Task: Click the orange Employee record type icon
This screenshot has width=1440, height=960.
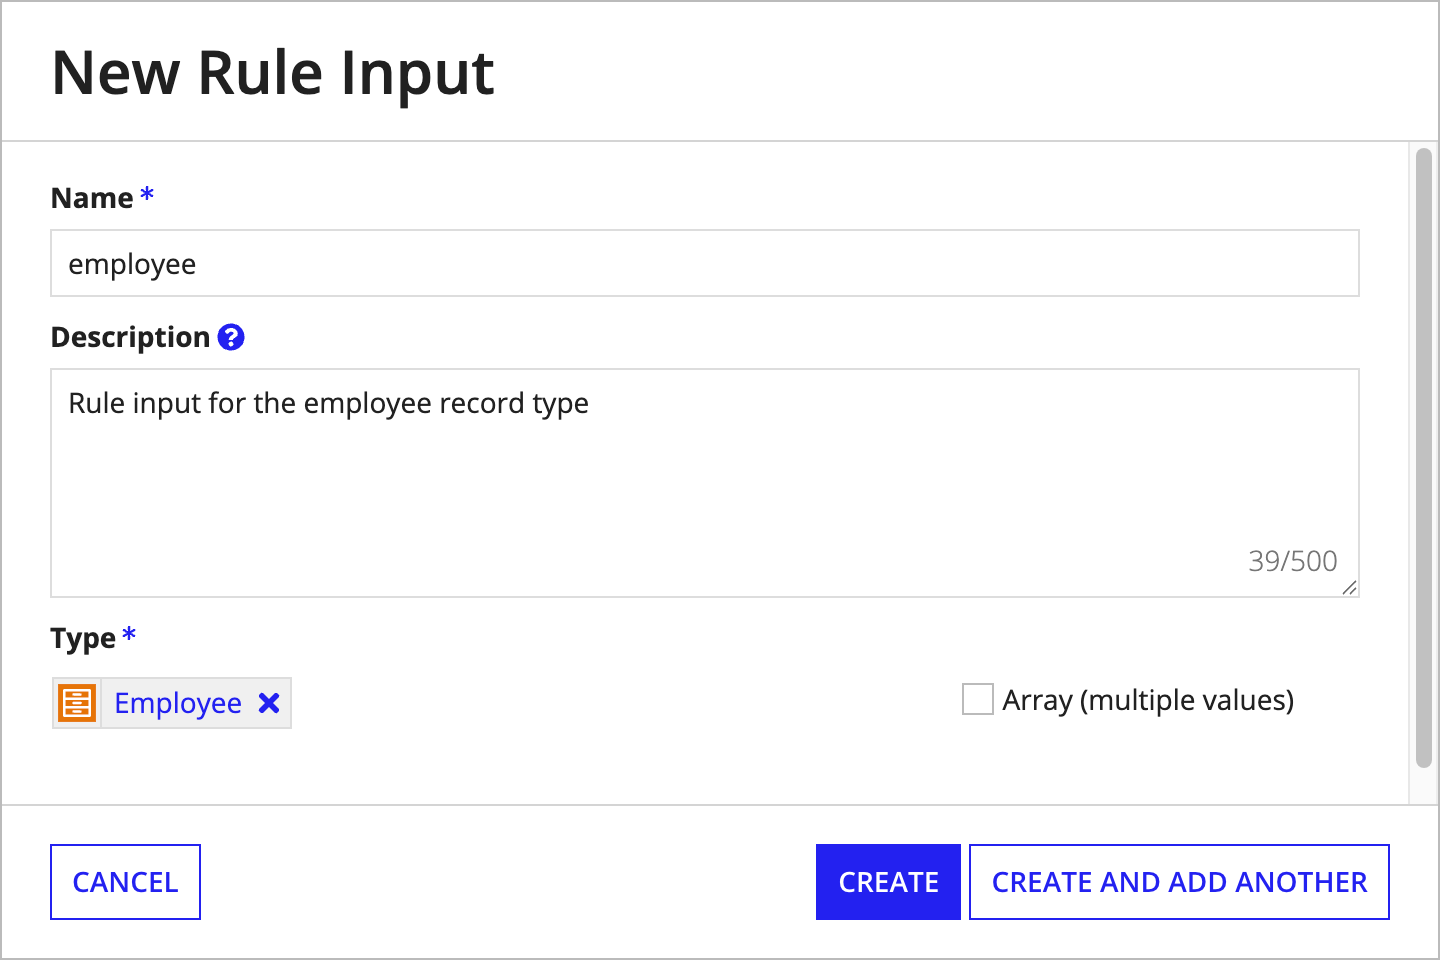Action: click(77, 703)
